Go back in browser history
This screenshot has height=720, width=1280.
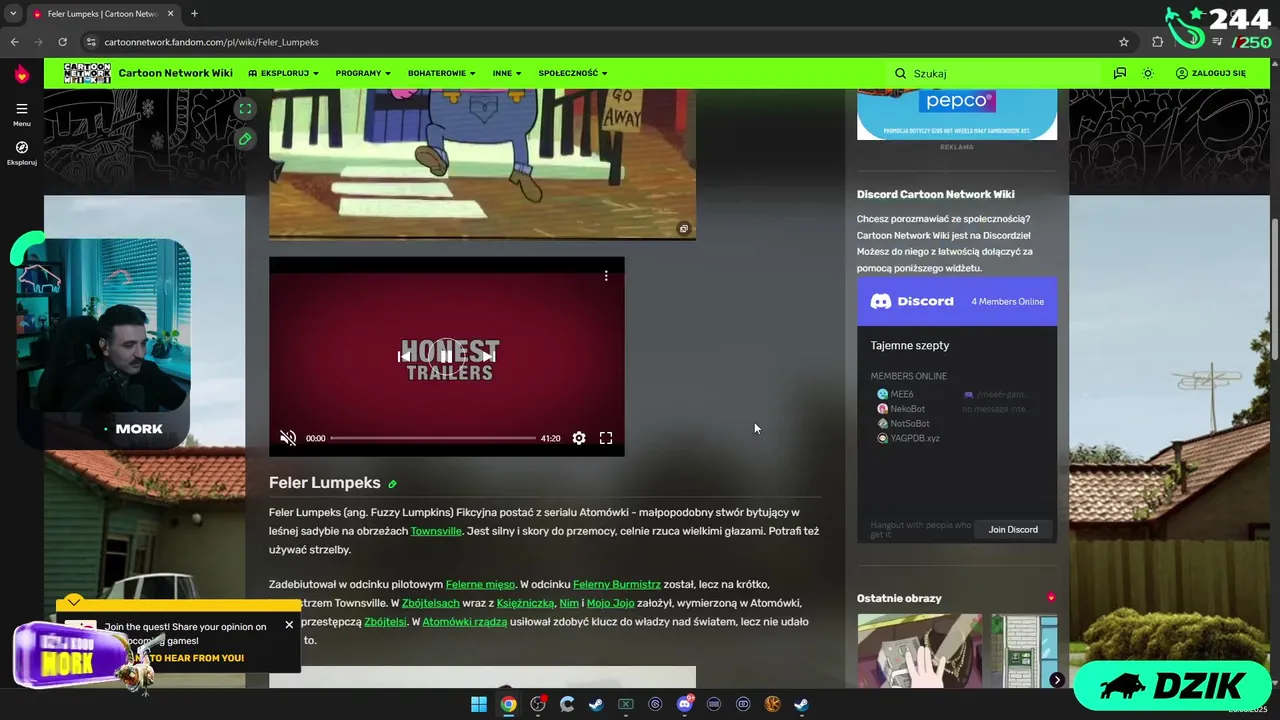click(x=14, y=42)
